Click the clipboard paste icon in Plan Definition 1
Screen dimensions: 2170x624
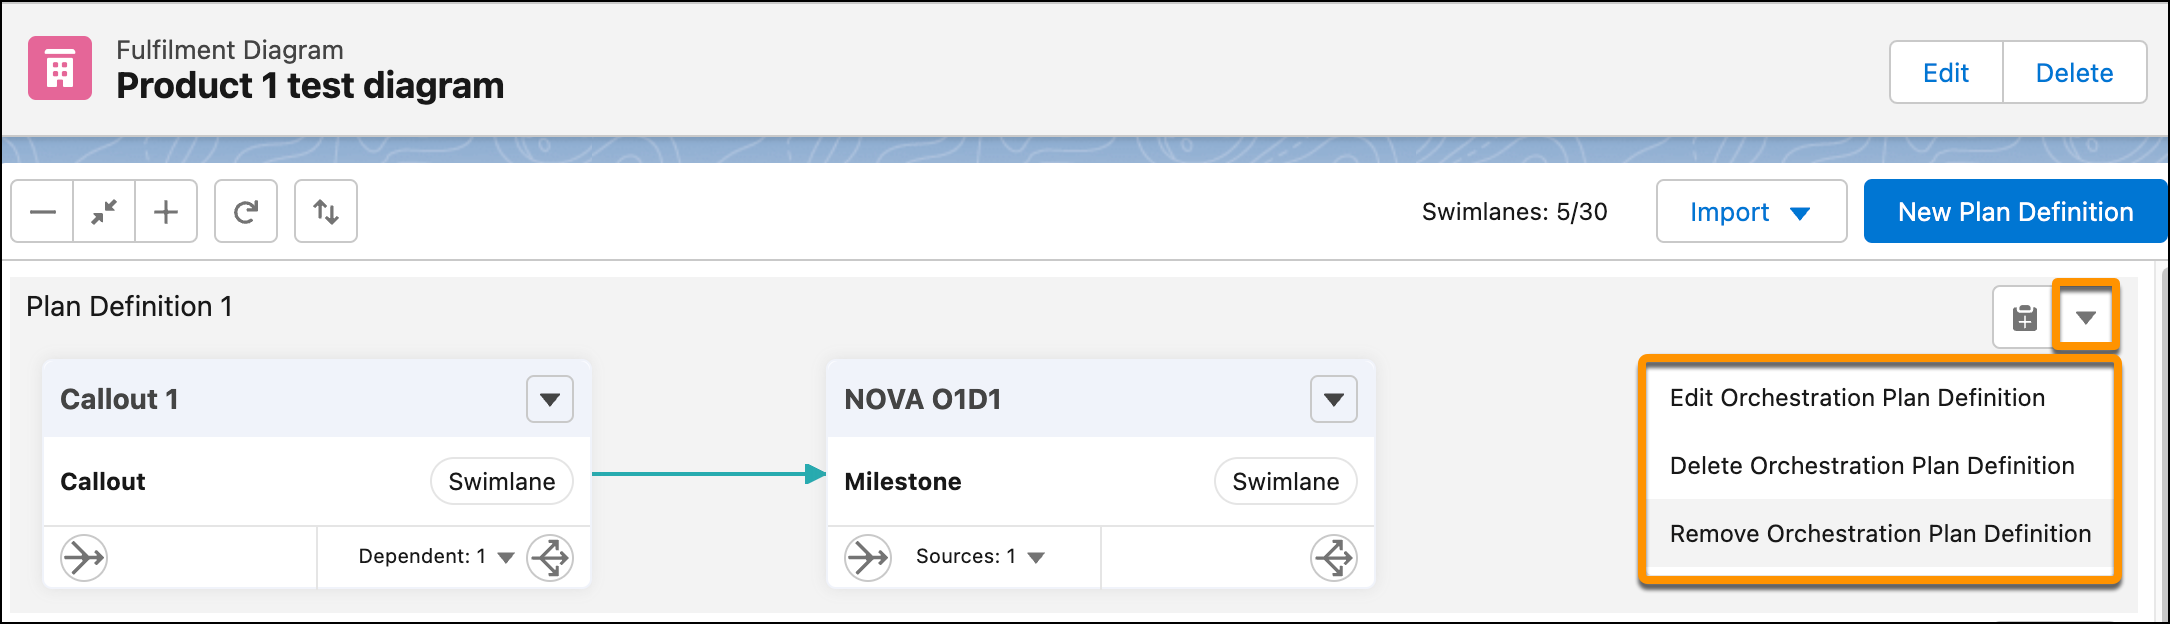(x=2024, y=318)
